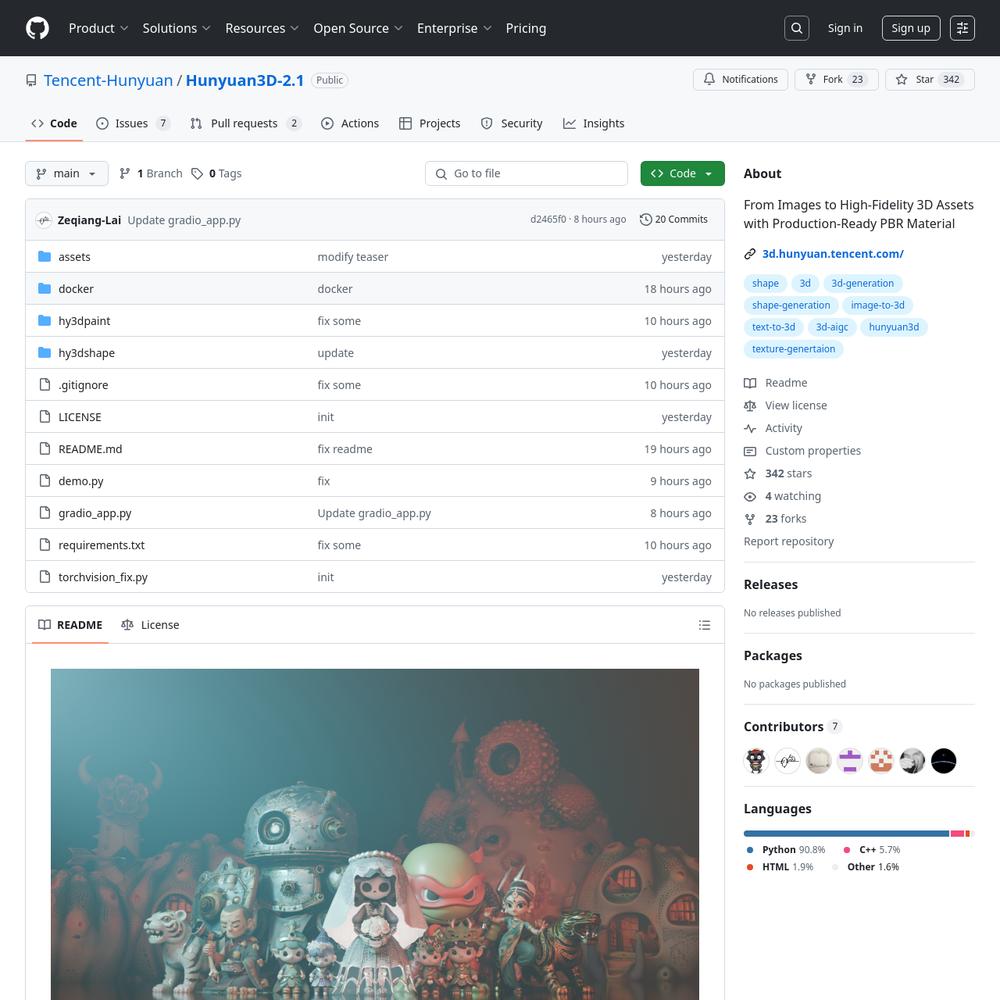
Task: Open the docker folder icon
Action: pyautogui.click(x=44, y=288)
